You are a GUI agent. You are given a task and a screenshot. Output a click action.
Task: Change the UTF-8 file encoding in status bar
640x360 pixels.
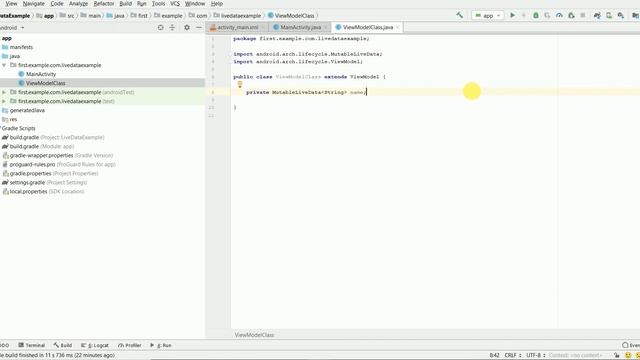(x=536, y=356)
